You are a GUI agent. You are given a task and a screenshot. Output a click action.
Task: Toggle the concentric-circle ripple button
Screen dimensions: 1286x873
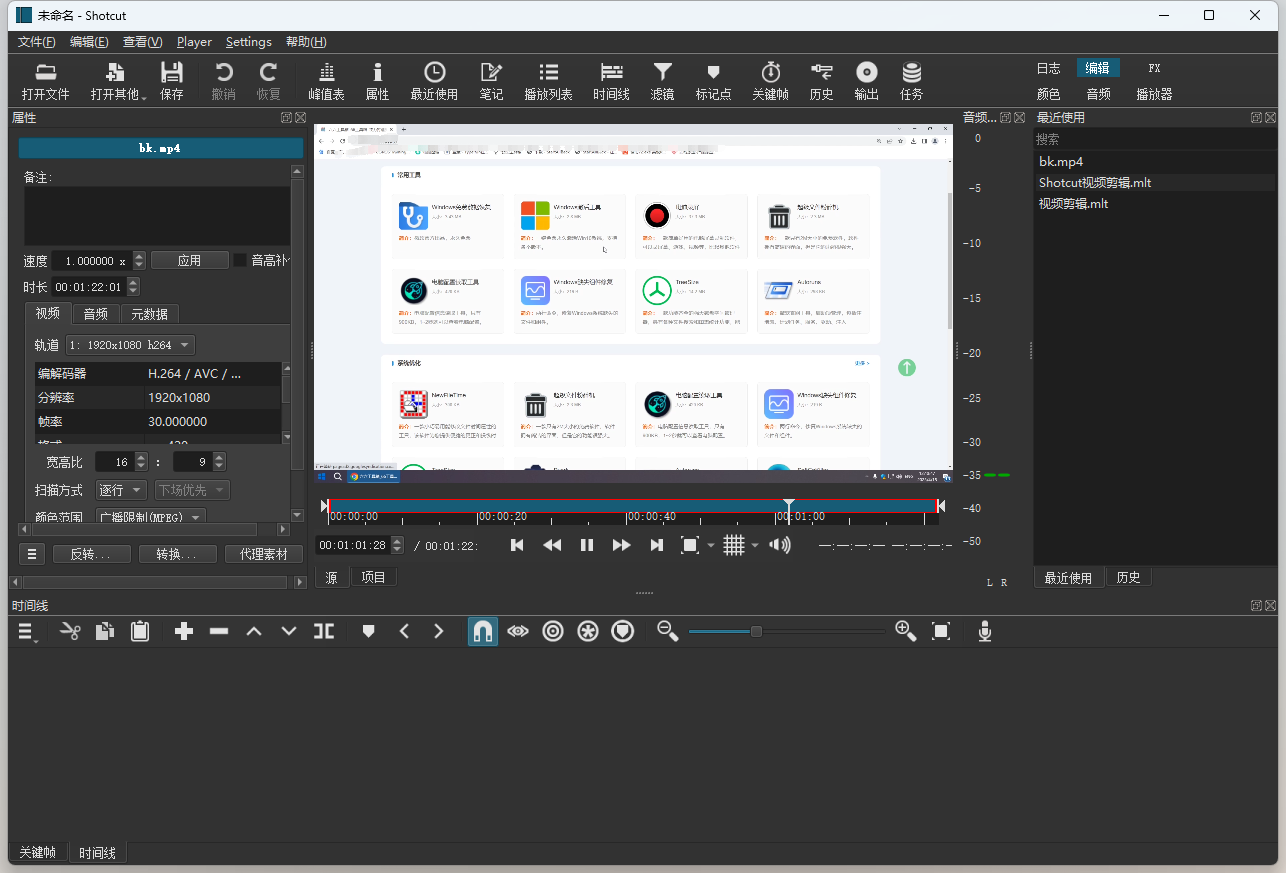(553, 631)
